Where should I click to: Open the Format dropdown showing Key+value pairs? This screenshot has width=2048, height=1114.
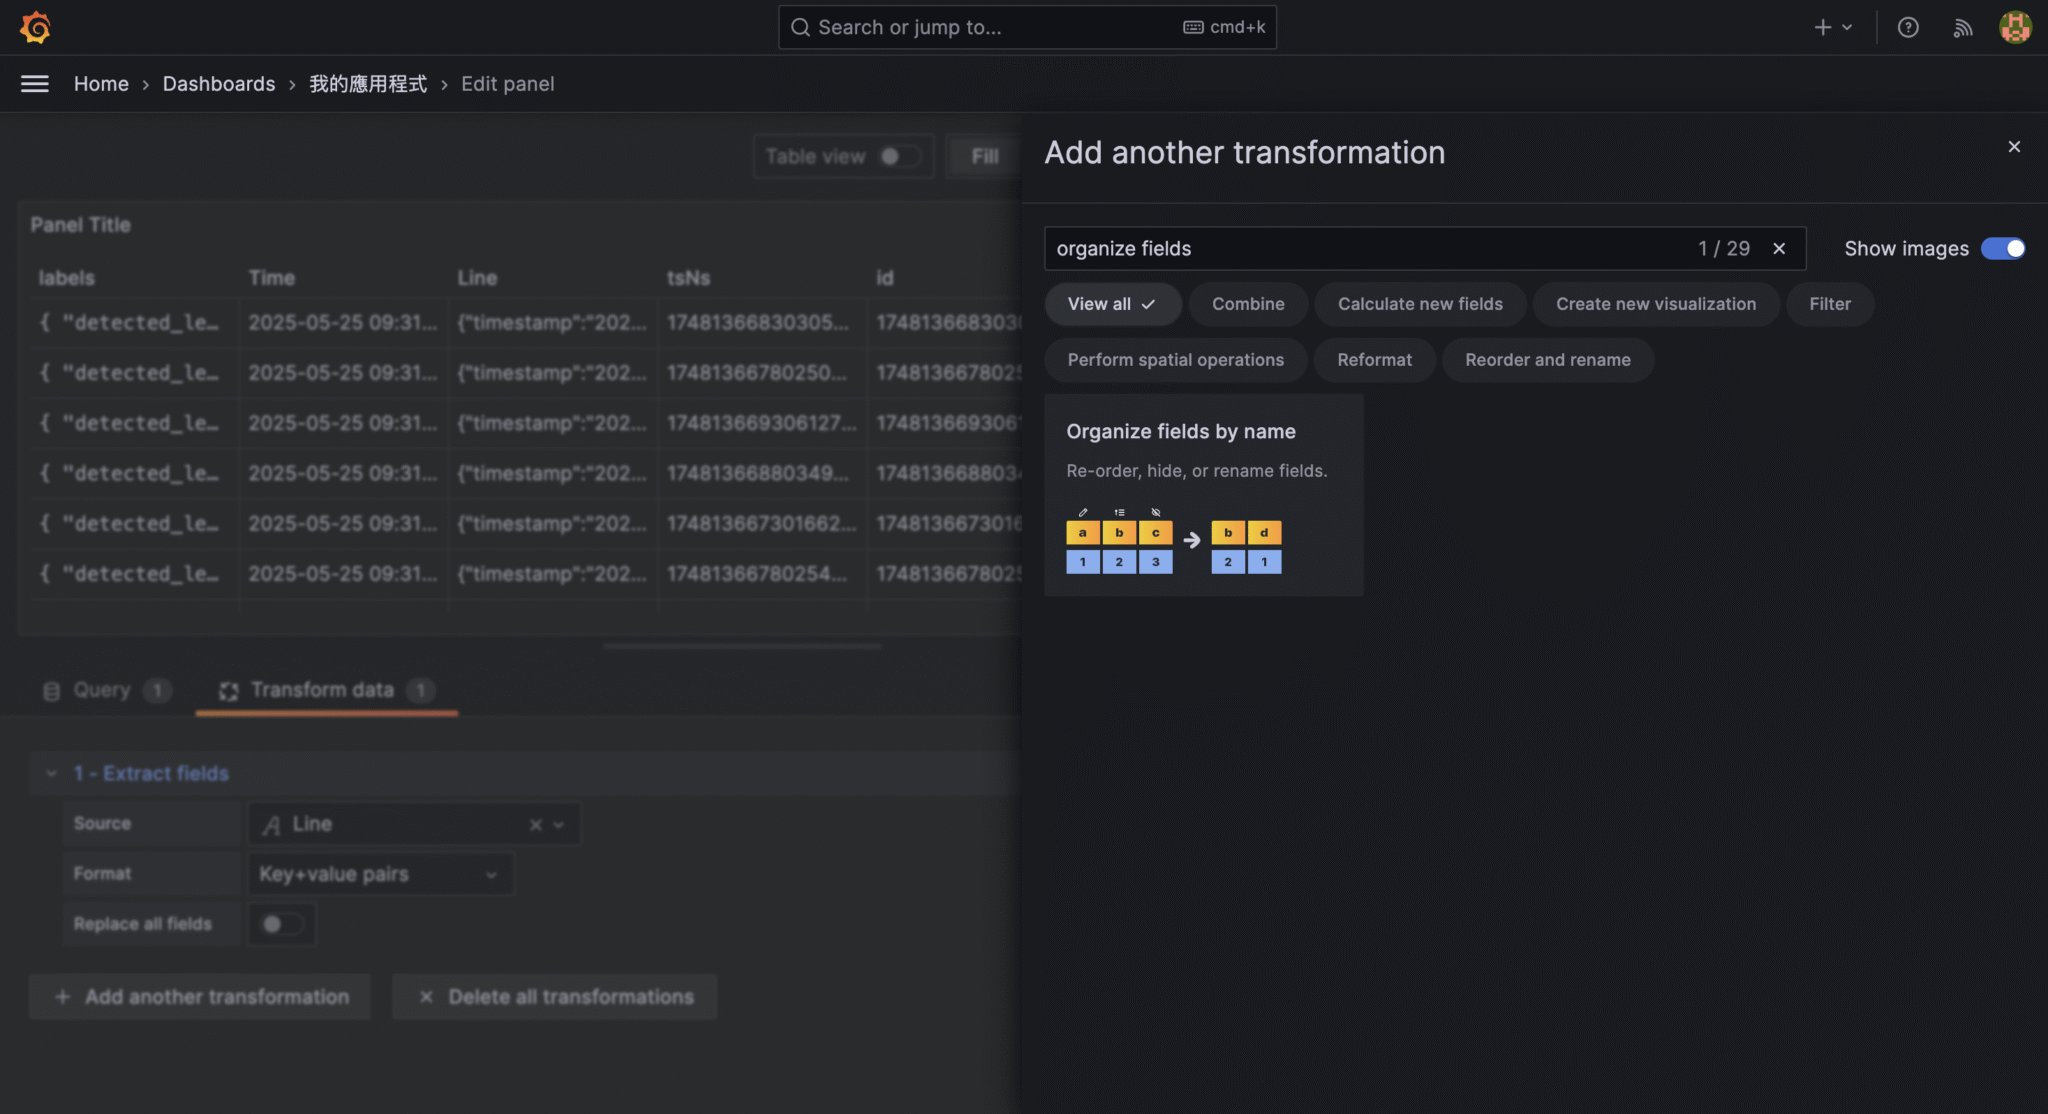[x=380, y=873]
